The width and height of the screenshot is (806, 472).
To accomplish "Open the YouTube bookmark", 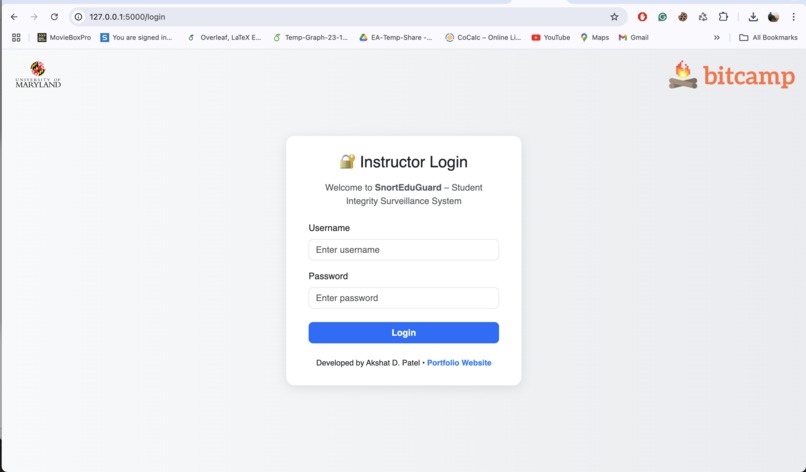I will coord(551,38).
